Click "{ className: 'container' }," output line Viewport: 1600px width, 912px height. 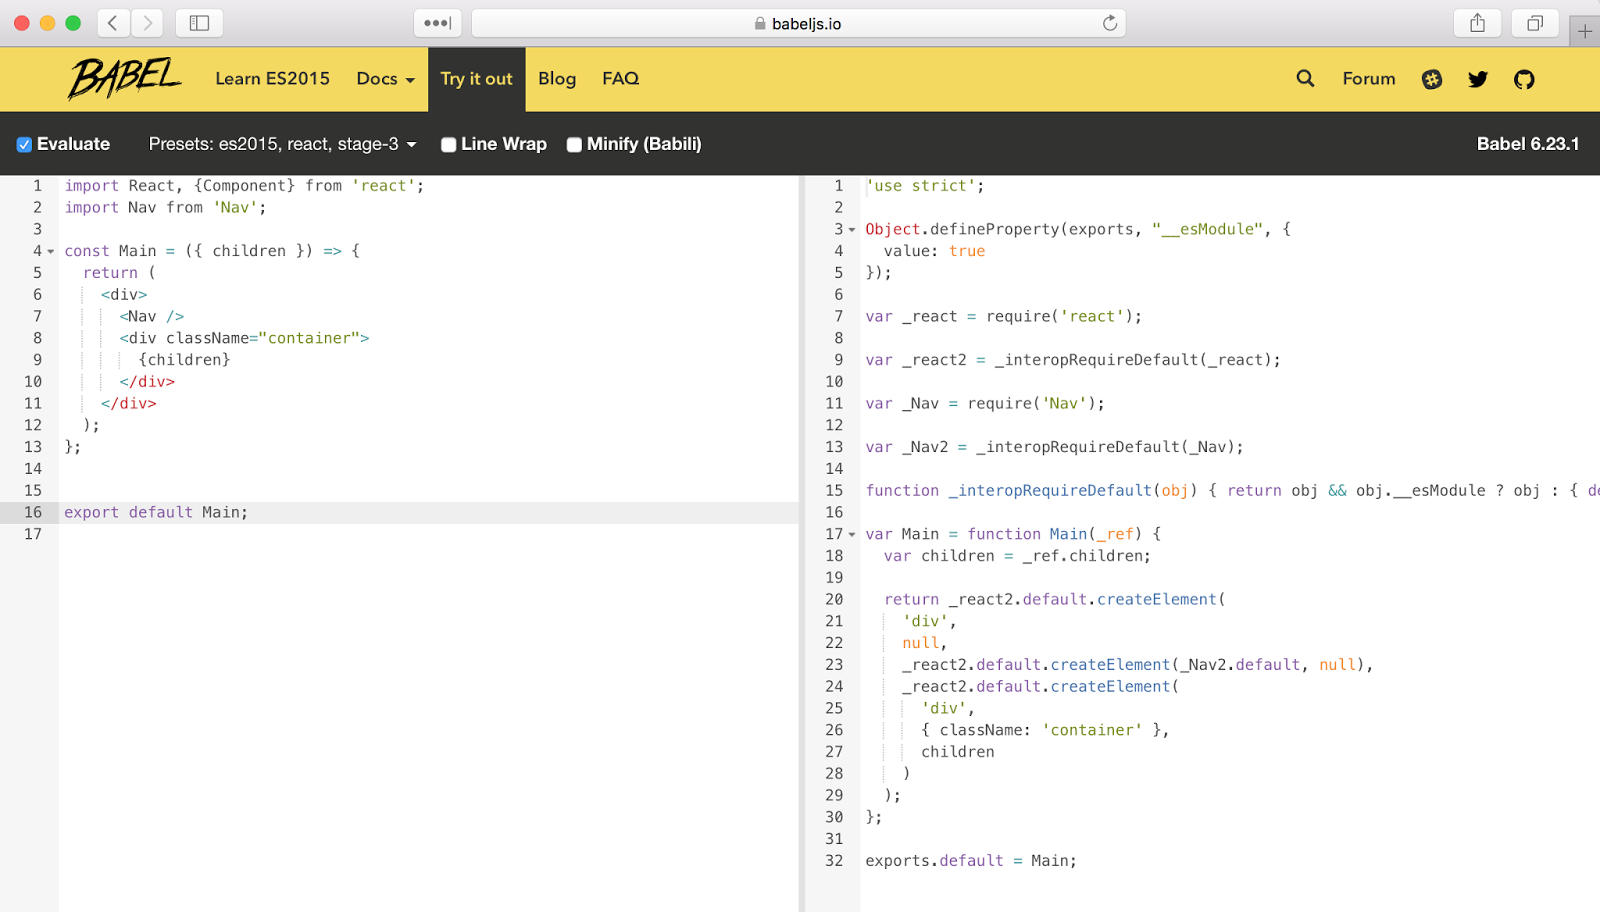click(x=1045, y=730)
